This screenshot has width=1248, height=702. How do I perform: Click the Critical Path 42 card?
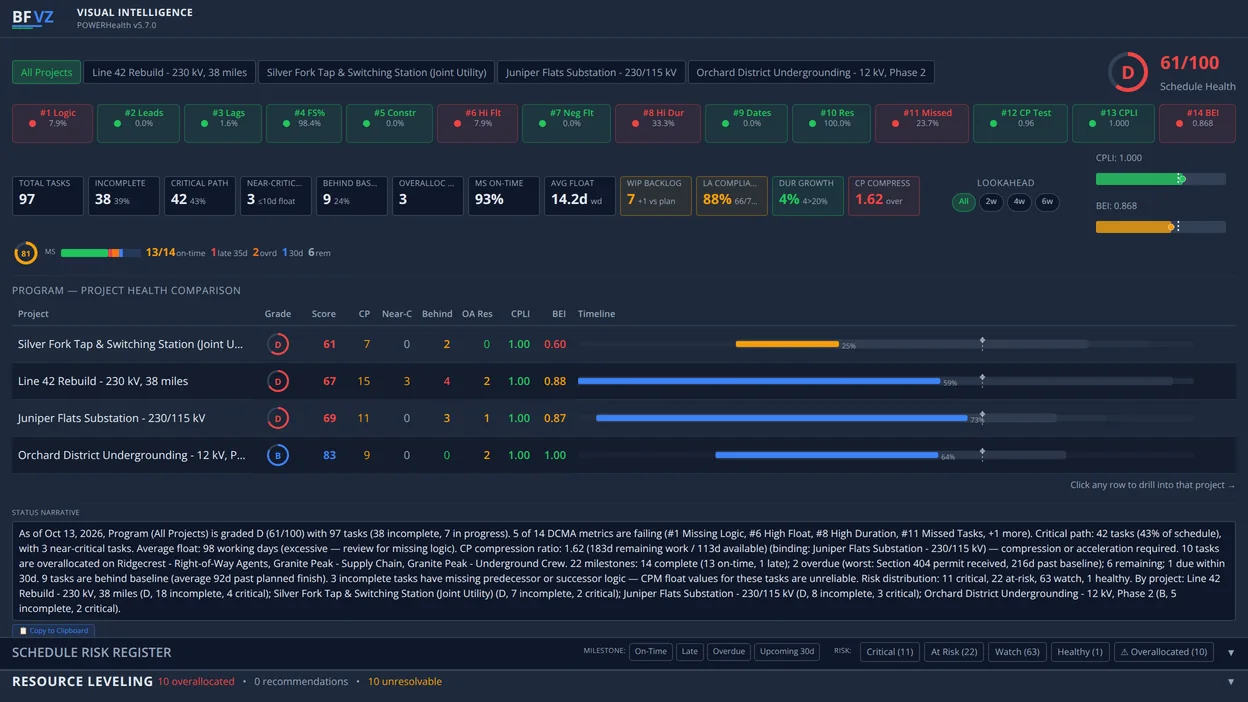click(199, 196)
